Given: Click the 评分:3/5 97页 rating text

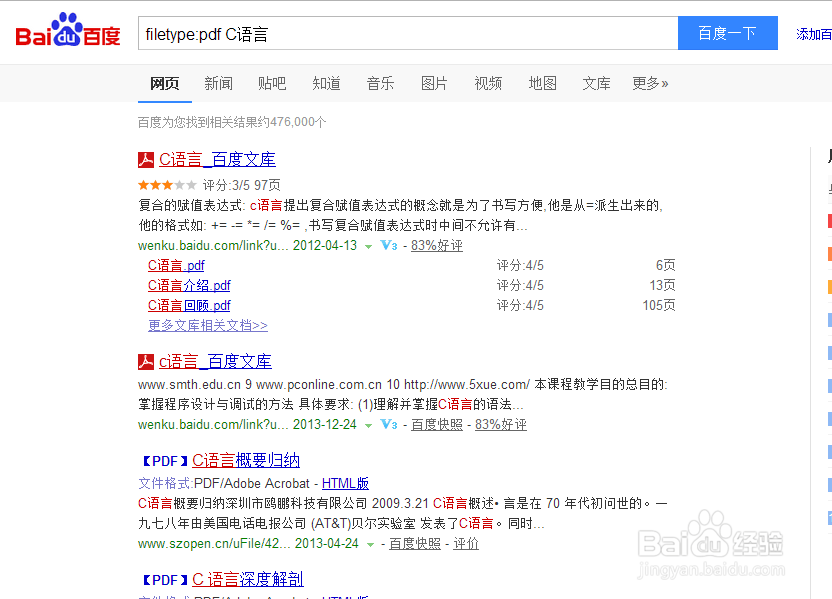Looking at the screenshot, I should [241, 185].
